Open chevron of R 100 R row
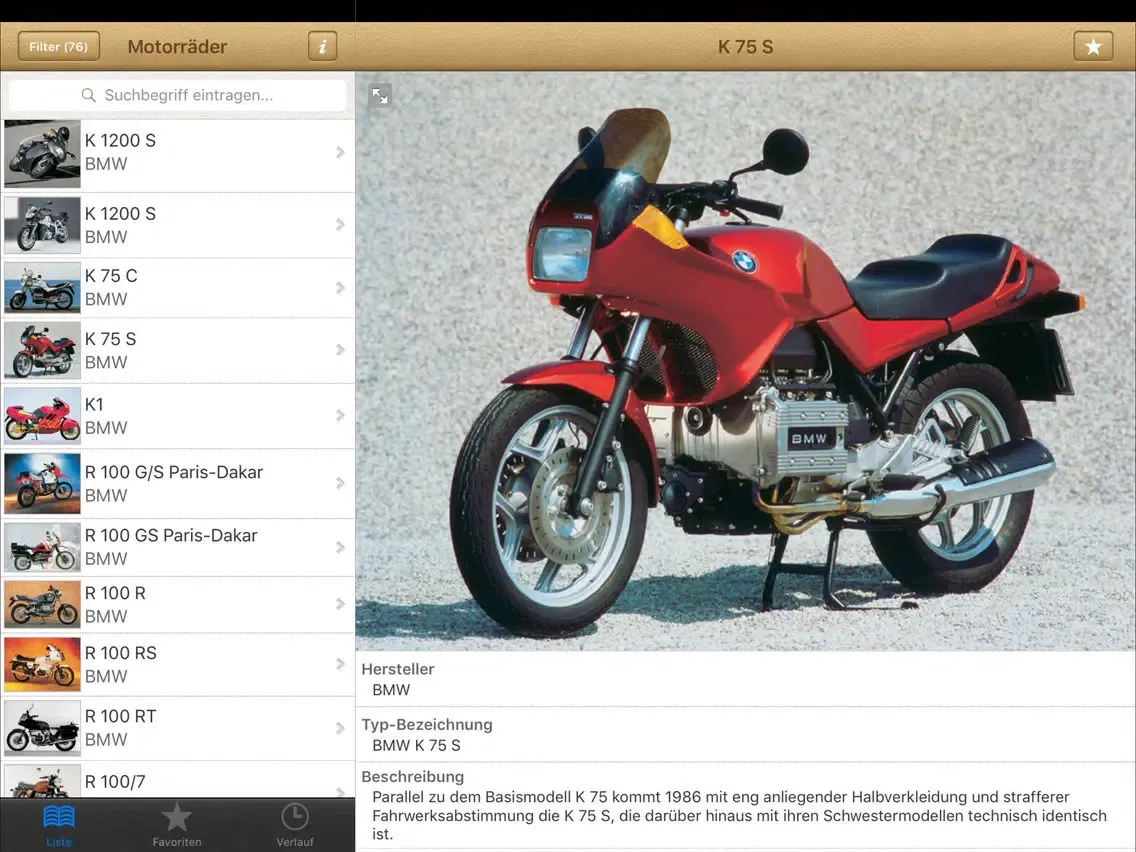 click(340, 604)
